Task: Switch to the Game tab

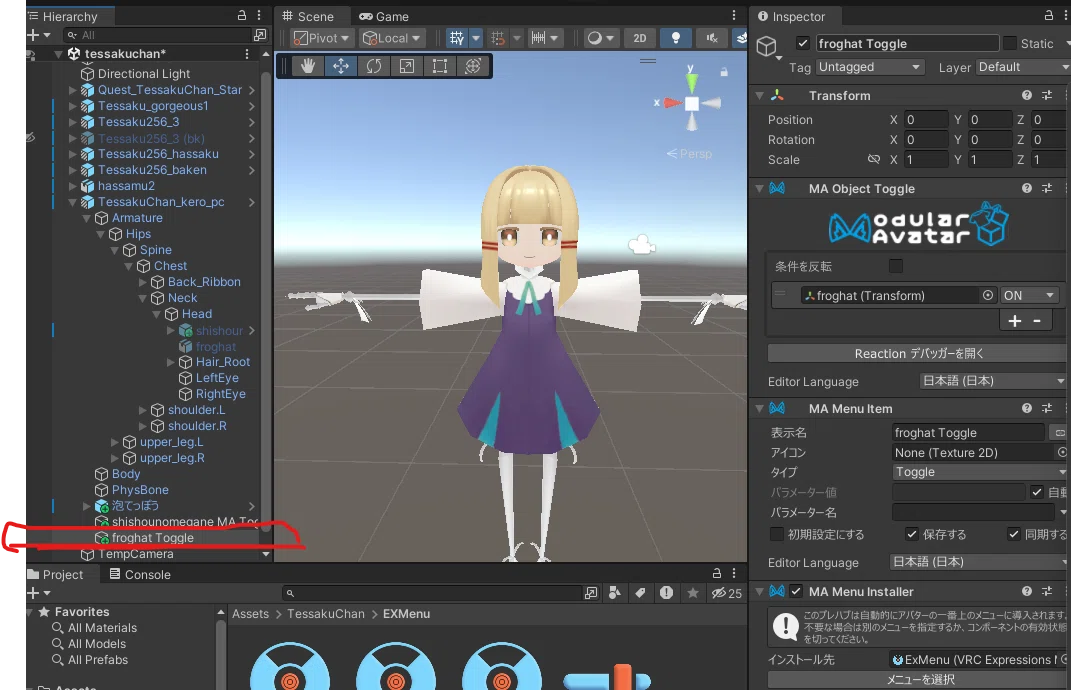Action: click(x=384, y=16)
